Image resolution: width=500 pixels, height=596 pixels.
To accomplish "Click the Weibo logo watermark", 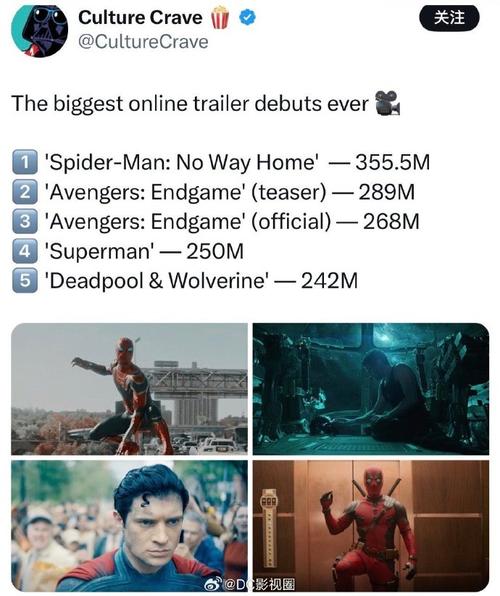I will click(x=213, y=585).
